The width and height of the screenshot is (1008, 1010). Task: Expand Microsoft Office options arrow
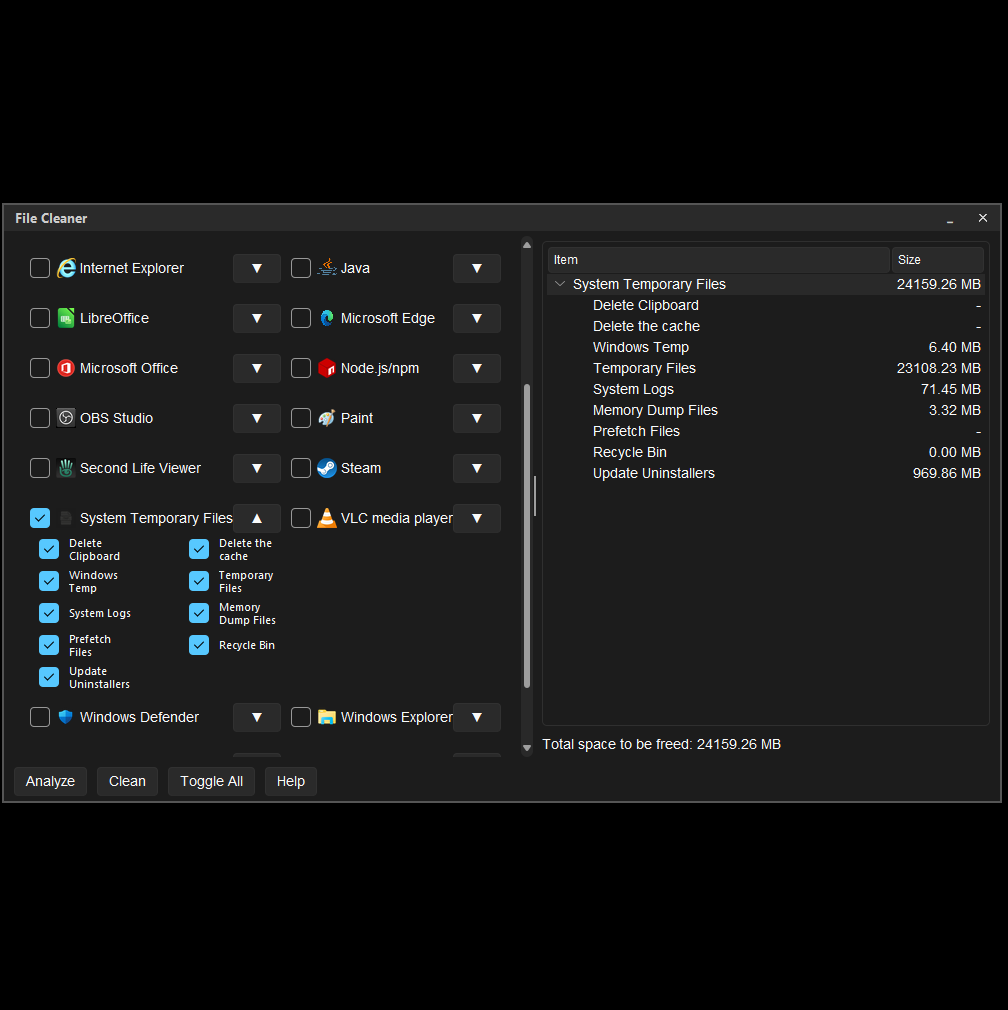257,368
